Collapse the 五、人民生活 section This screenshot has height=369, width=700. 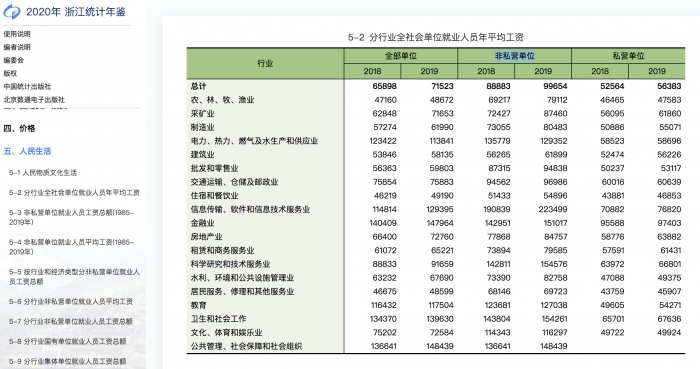pos(27,151)
